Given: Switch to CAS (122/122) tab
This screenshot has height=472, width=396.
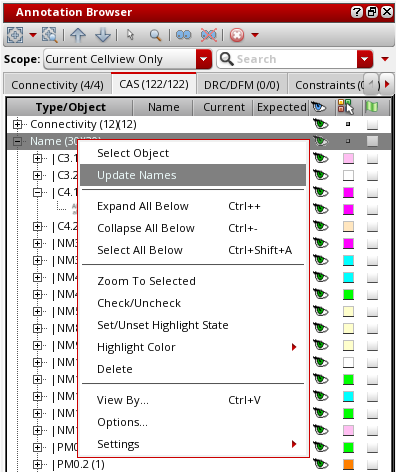Looking at the screenshot, I should pyautogui.click(x=154, y=84).
